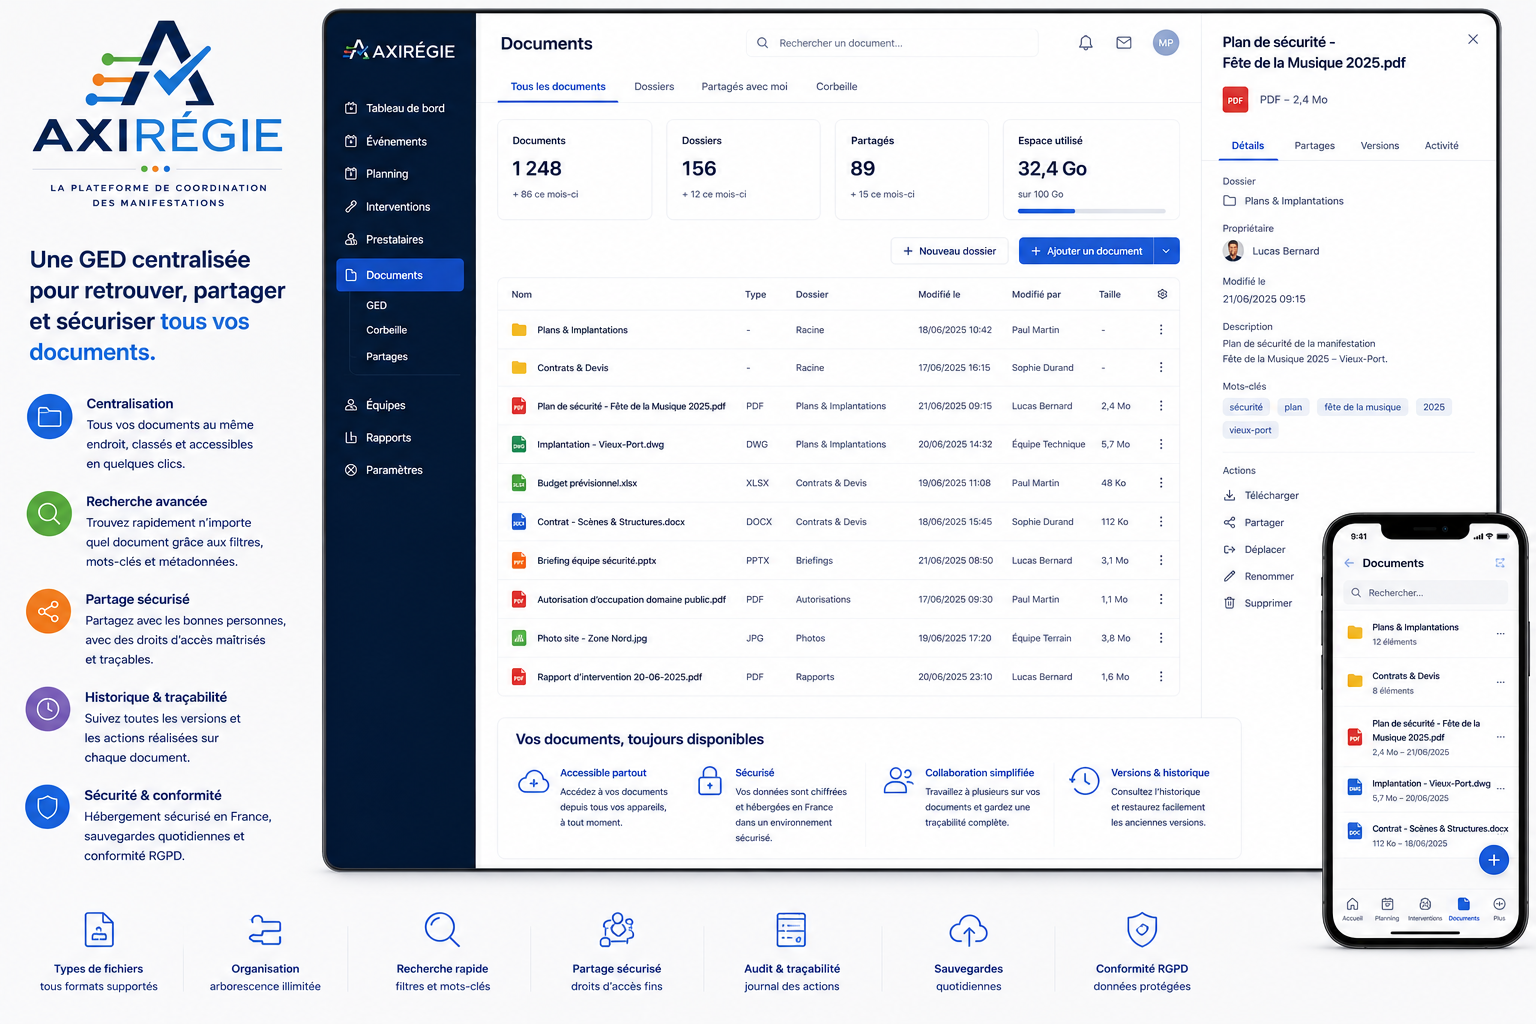Click the PDF icon of Autorisation d'occupation file
Viewport: 1536px width, 1024px height.
pyautogui.click(x=519, y=600)
